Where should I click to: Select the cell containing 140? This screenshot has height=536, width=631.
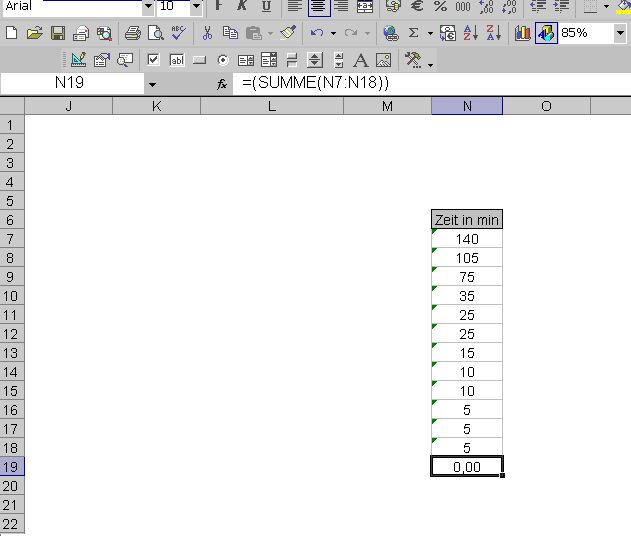[467, 239]
